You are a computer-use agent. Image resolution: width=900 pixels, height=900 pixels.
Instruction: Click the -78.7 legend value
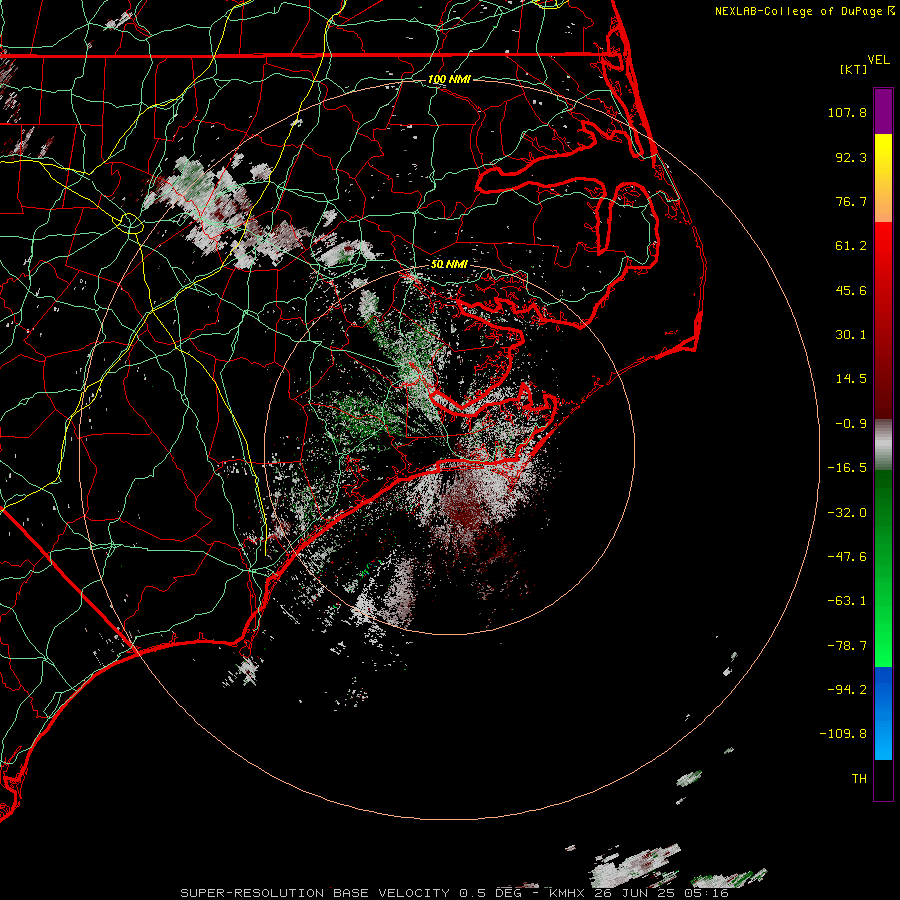click(847, 646)
